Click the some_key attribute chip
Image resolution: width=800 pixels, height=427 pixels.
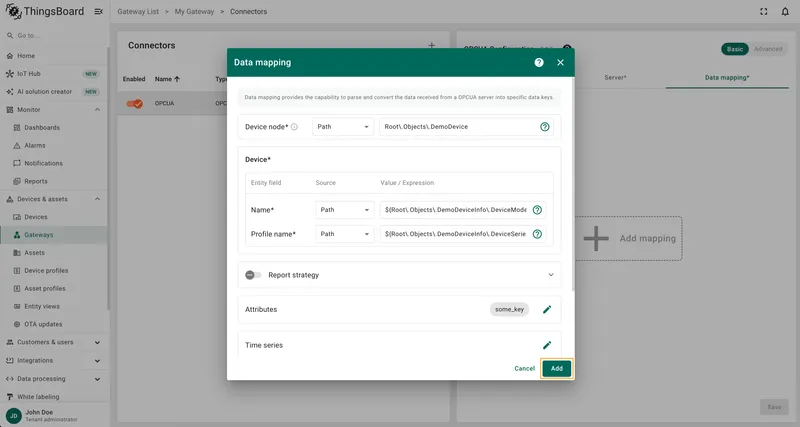[x=509, y=309]
